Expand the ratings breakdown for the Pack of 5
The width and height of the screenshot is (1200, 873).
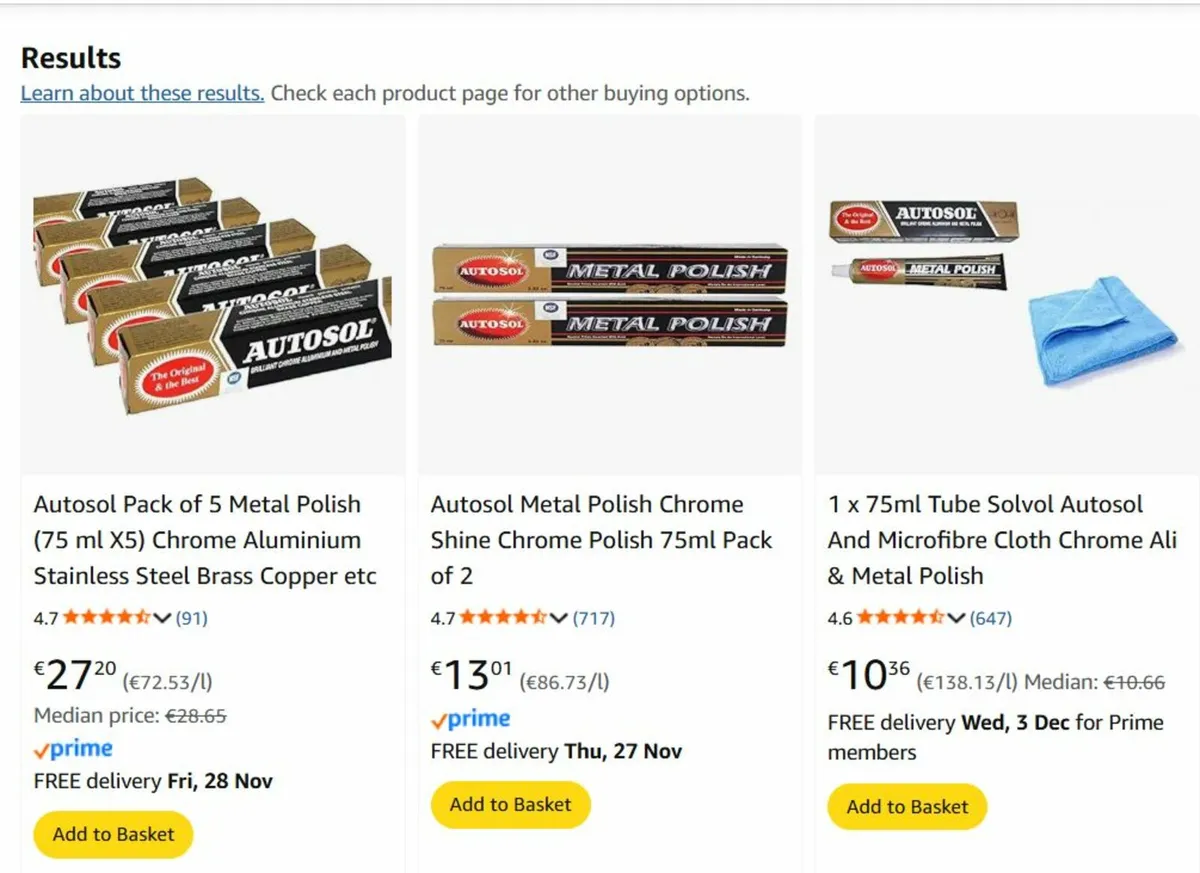[163, 618]
